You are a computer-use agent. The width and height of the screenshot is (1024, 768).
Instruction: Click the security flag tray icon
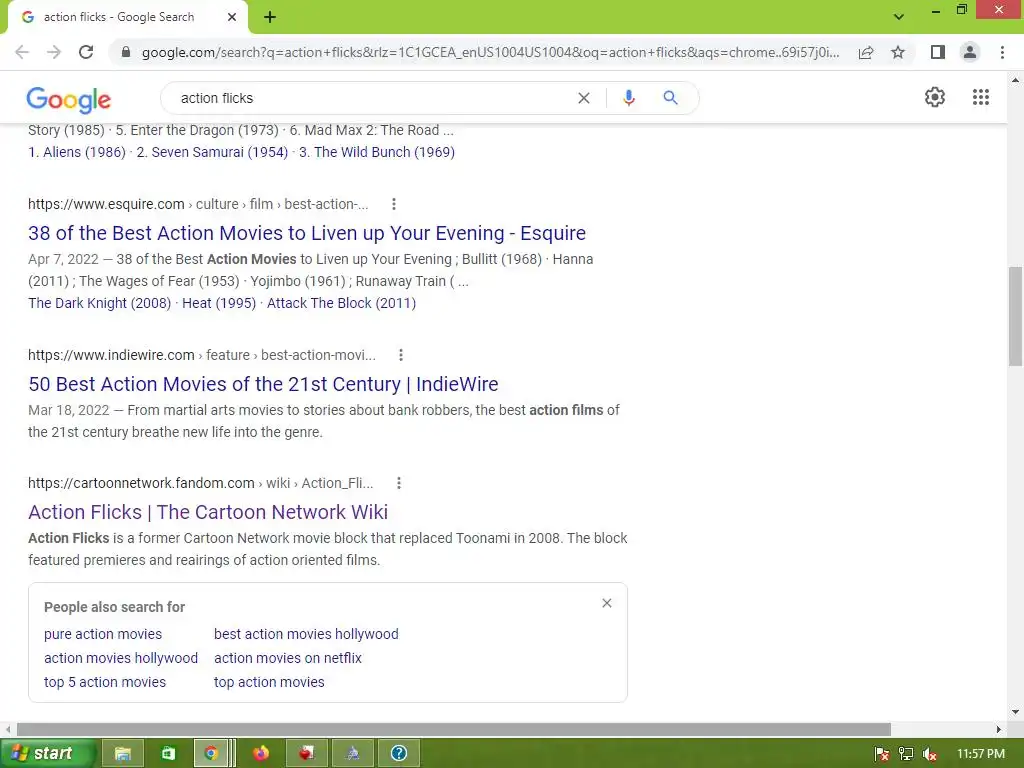pyautogui.click(x=882, y=754)
